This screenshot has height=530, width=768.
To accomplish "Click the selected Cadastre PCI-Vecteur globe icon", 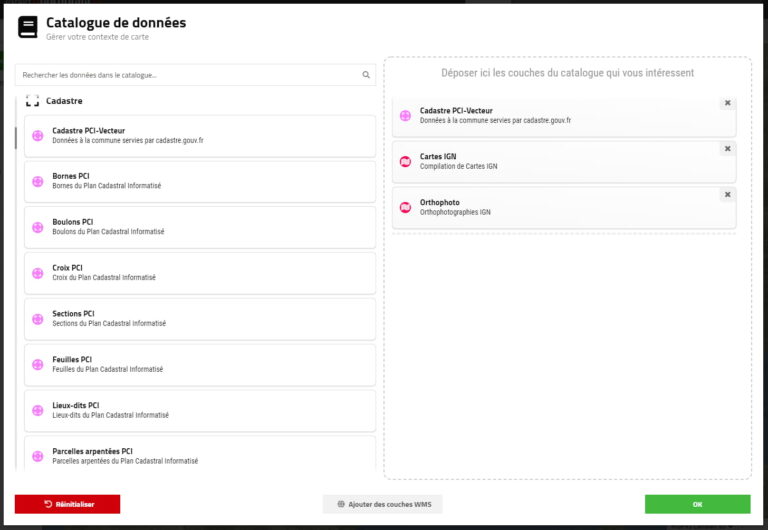I will click(405, 116).
